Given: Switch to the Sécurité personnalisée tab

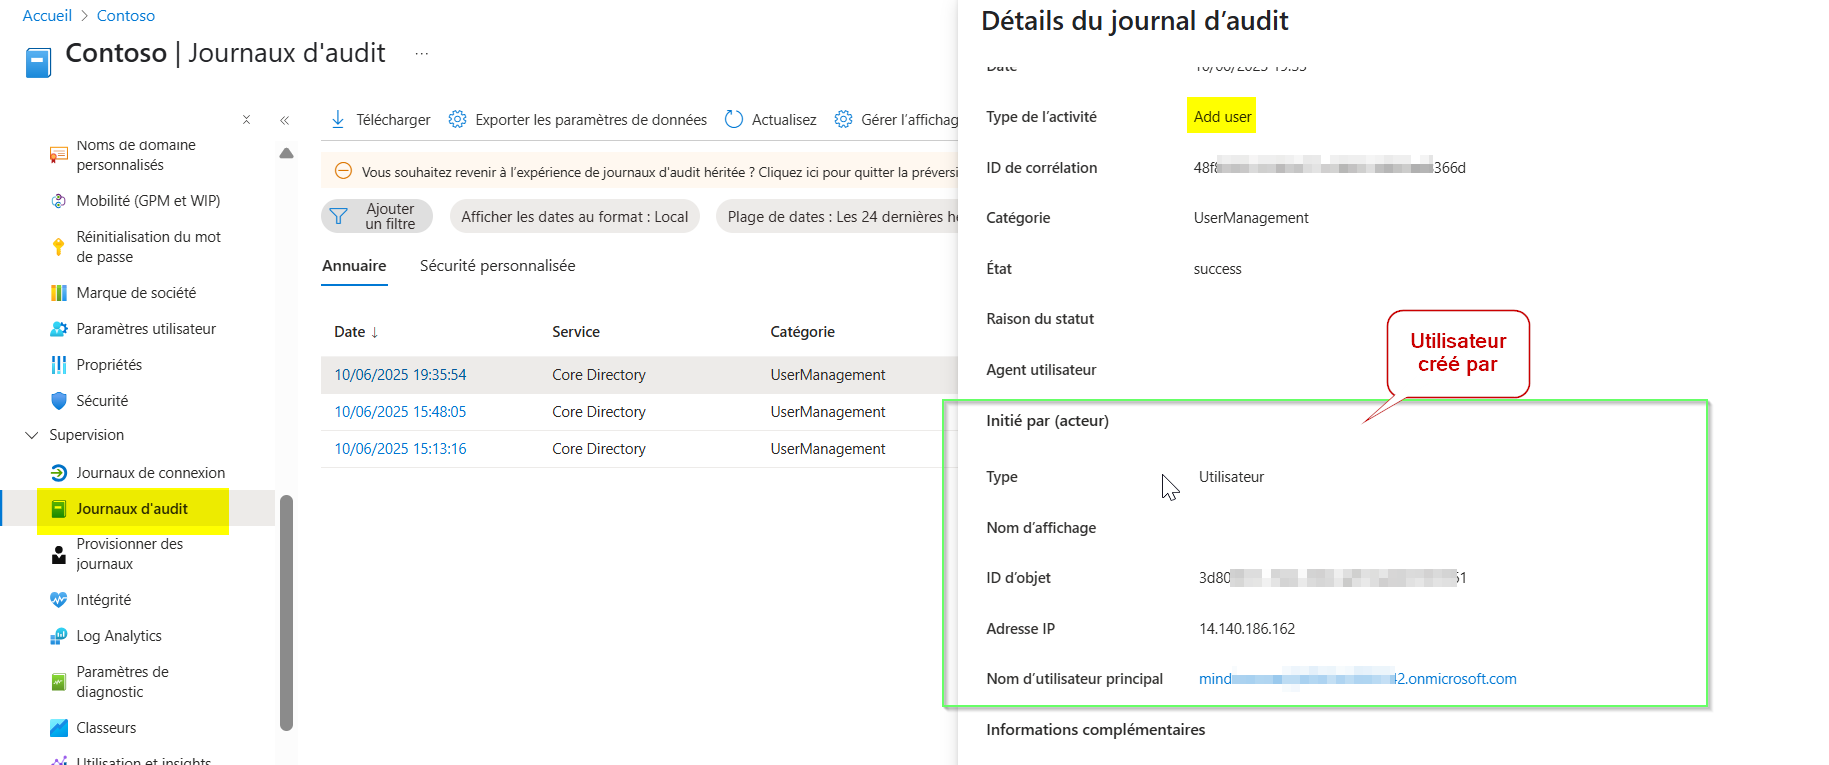Looking at the screenshot, I should [x=497, y=266].
